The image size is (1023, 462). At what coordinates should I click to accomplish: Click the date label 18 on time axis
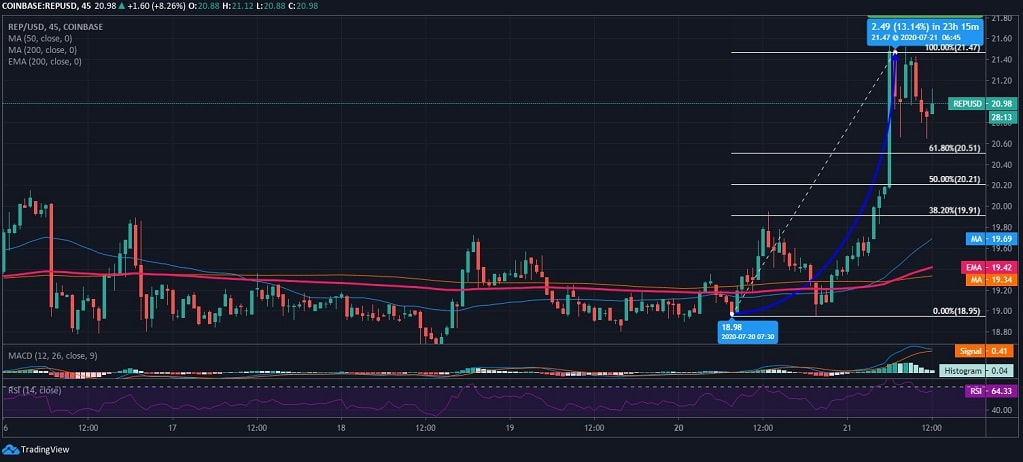(341, 429)
